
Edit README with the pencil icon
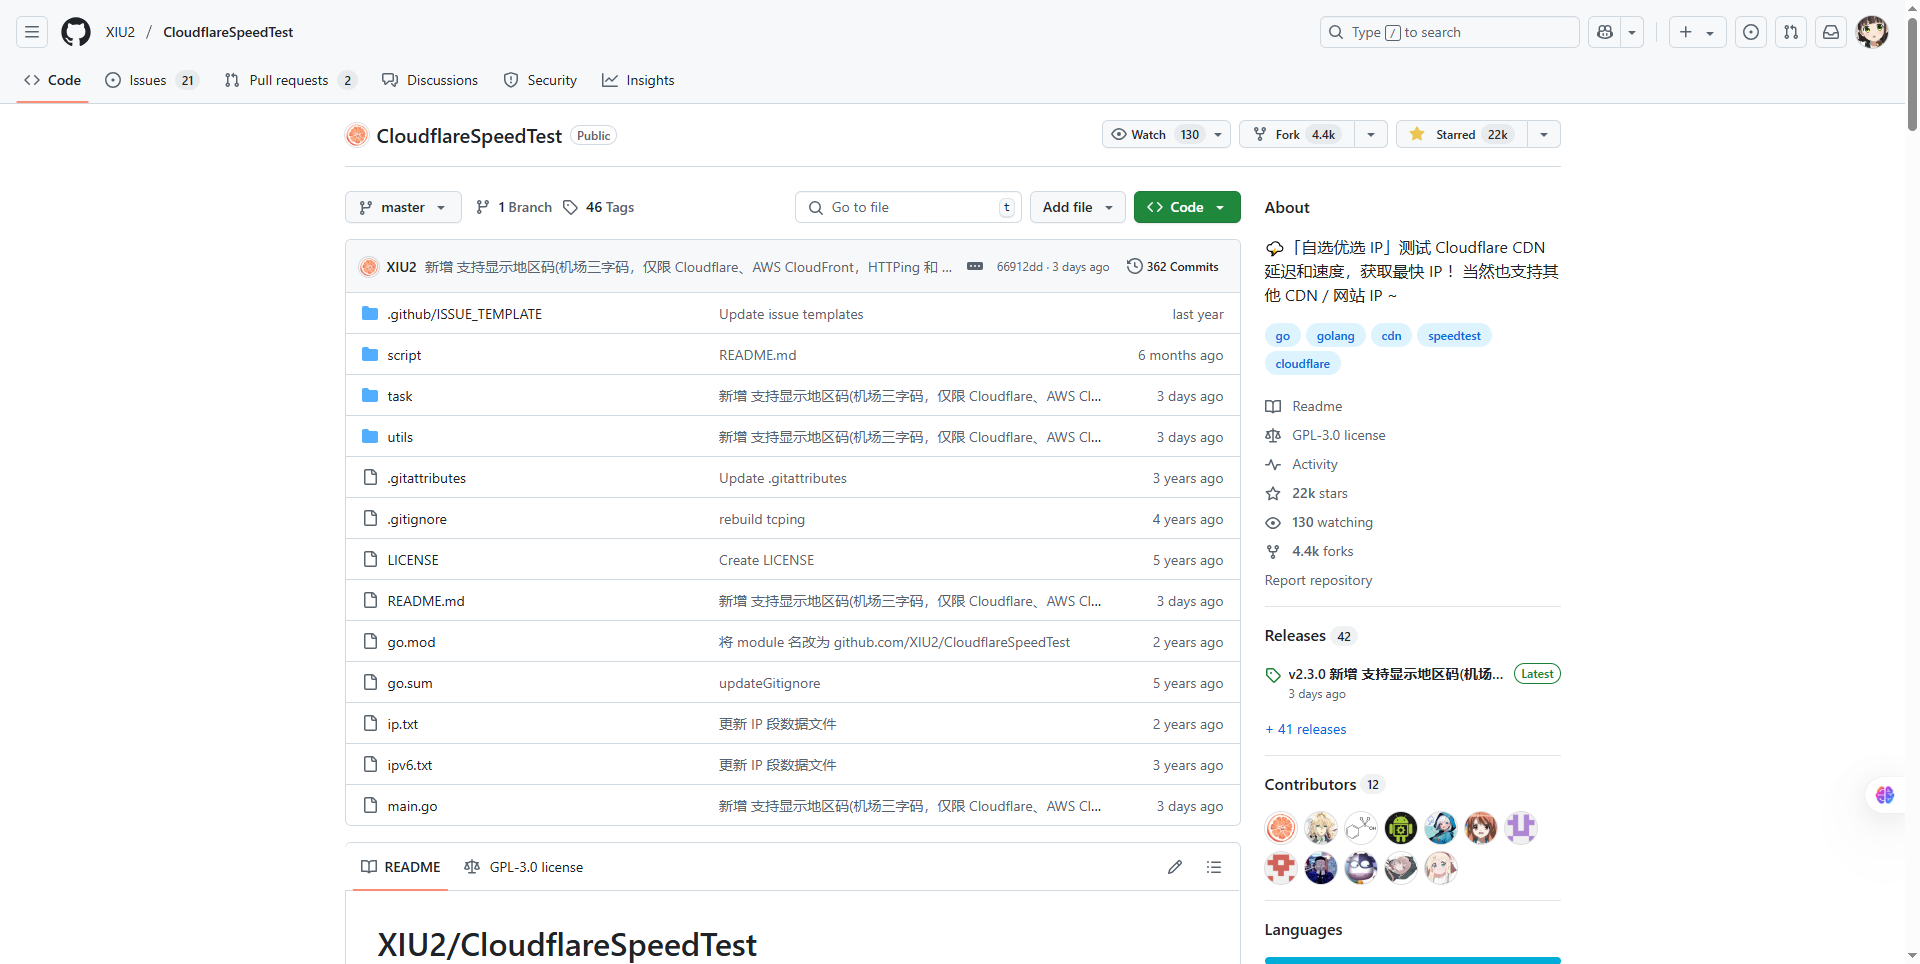pos(1175,867)
